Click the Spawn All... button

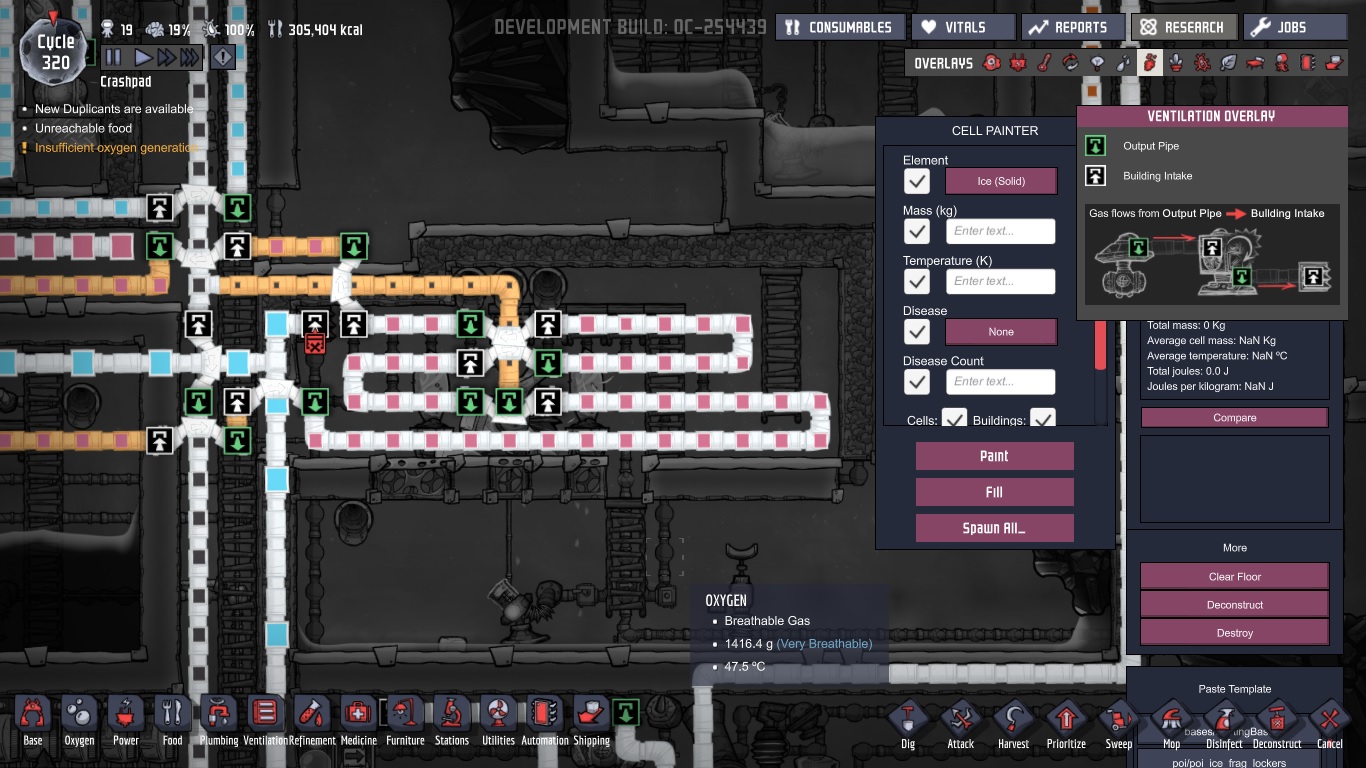pyautogui.click(x=994, y=528)
